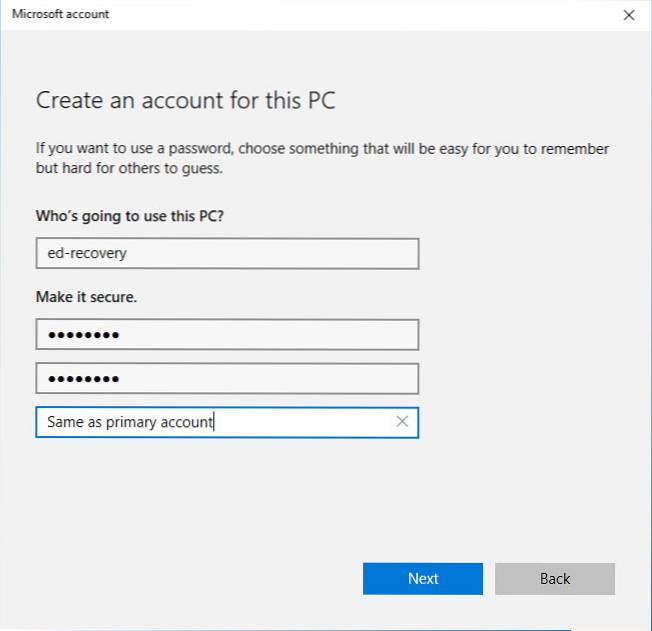
Task: Select the confirm password field
Action: (226, 378)
